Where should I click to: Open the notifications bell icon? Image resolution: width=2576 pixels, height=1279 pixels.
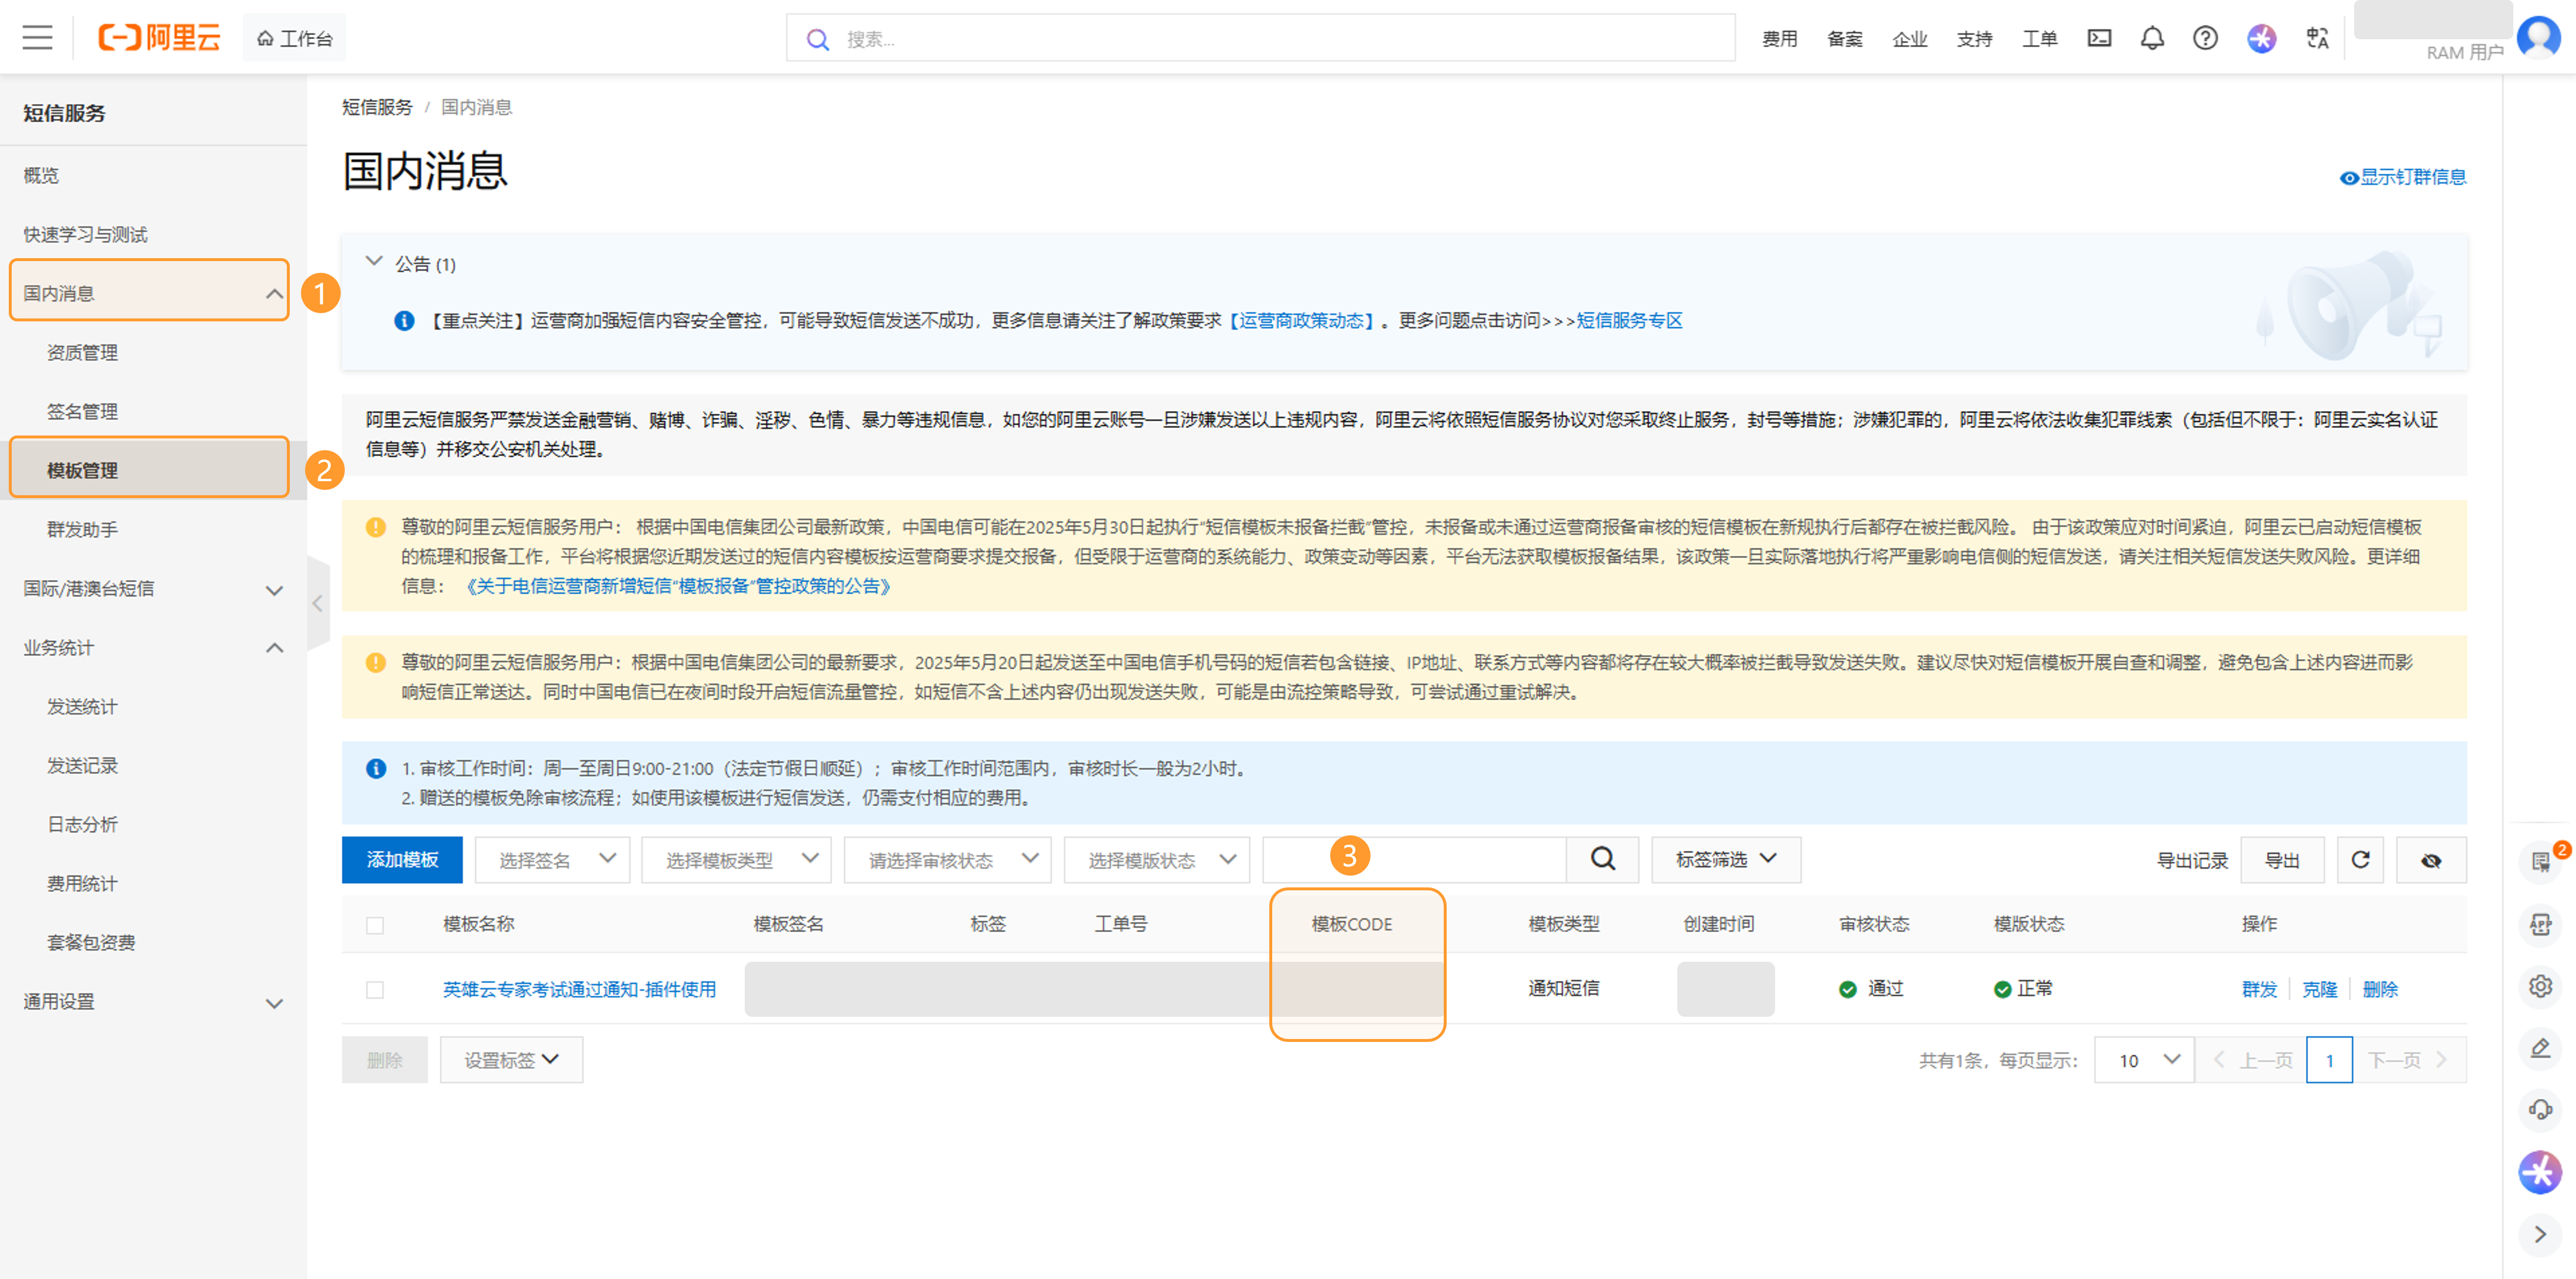pos(2152,38)
